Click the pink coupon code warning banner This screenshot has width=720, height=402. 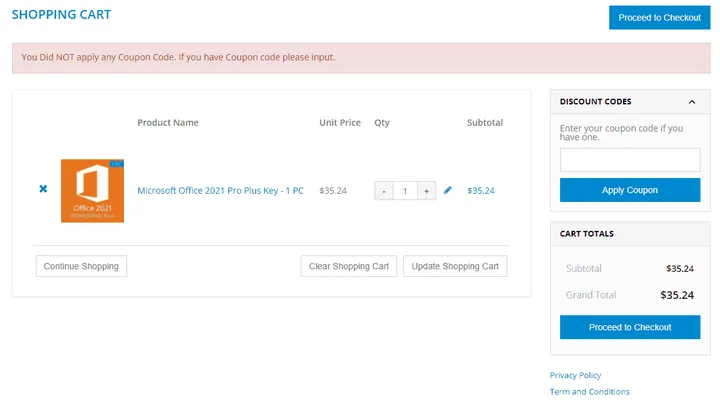(361, 57)
